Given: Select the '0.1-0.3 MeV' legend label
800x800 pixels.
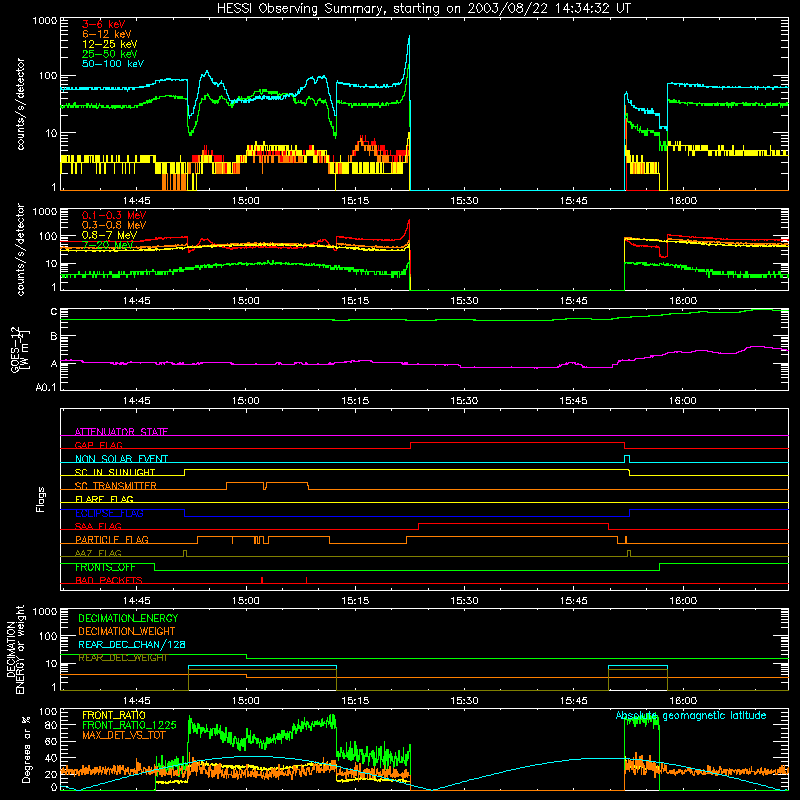Looking at the screenshot, I should tap(113, 215).
